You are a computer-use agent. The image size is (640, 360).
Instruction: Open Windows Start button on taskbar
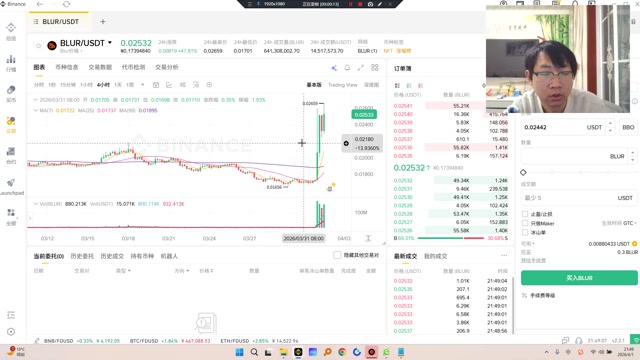click(x=240, y=352)
